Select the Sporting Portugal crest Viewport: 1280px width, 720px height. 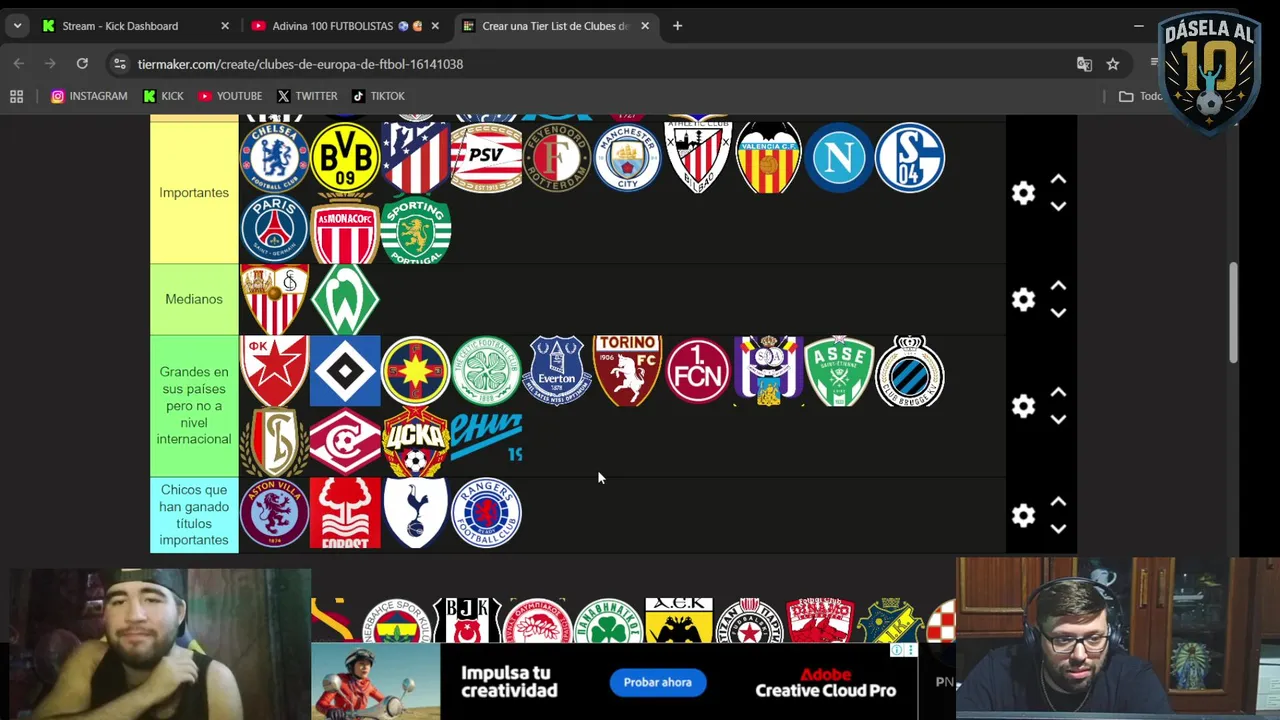[x=415, y=228]
